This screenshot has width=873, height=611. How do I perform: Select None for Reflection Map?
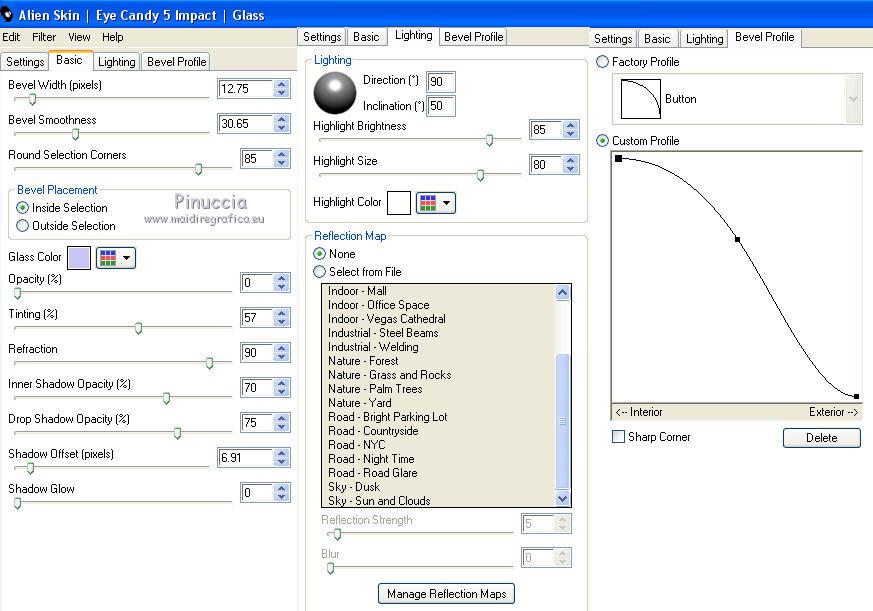[320, 254]
